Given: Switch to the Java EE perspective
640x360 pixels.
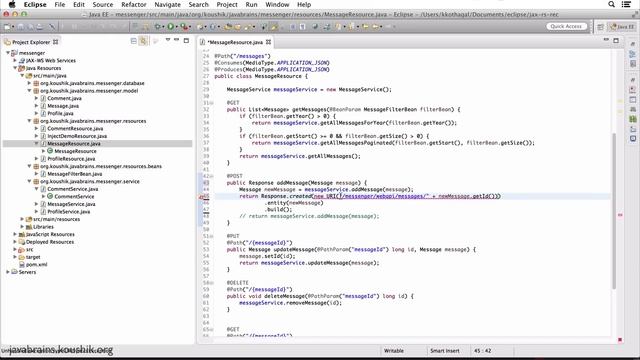Looking at the screenshot, I should coord(622,27).
